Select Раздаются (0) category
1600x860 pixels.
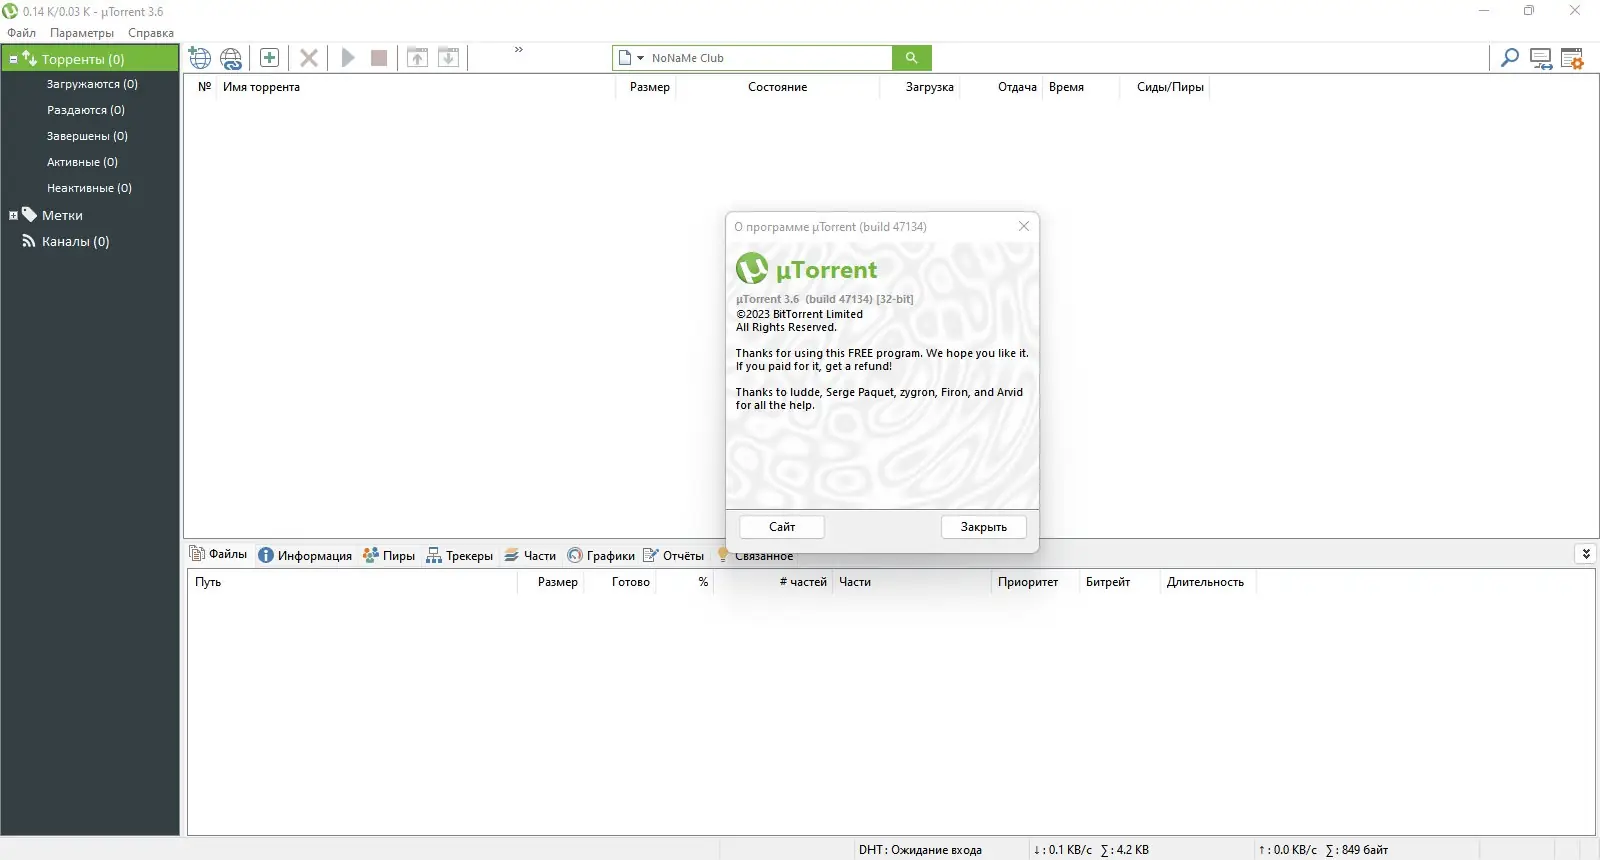pos(86,110)
